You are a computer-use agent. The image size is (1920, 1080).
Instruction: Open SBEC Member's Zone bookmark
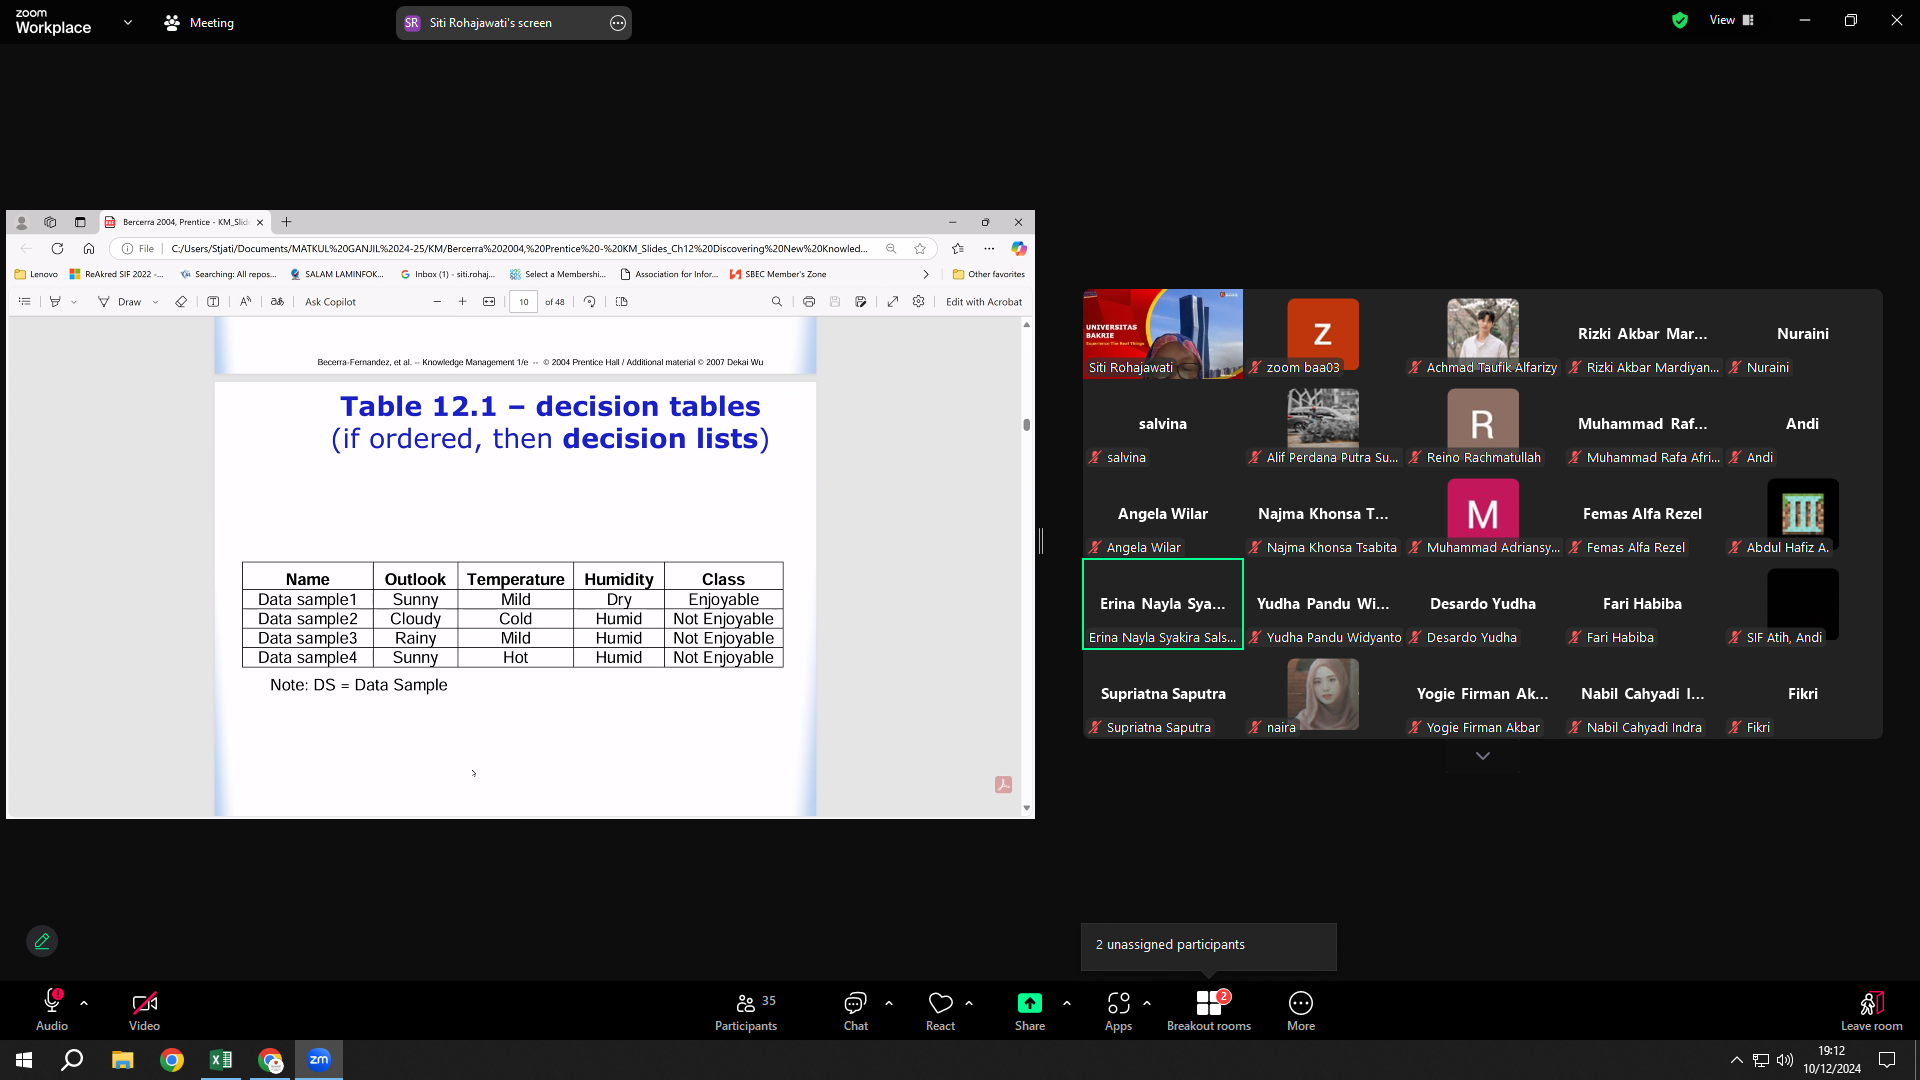click(778, 274)
